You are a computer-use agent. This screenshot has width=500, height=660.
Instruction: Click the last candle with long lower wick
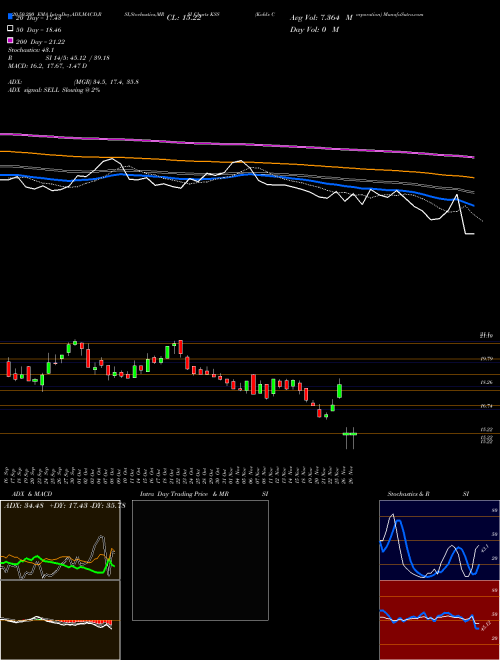(353, 438)
